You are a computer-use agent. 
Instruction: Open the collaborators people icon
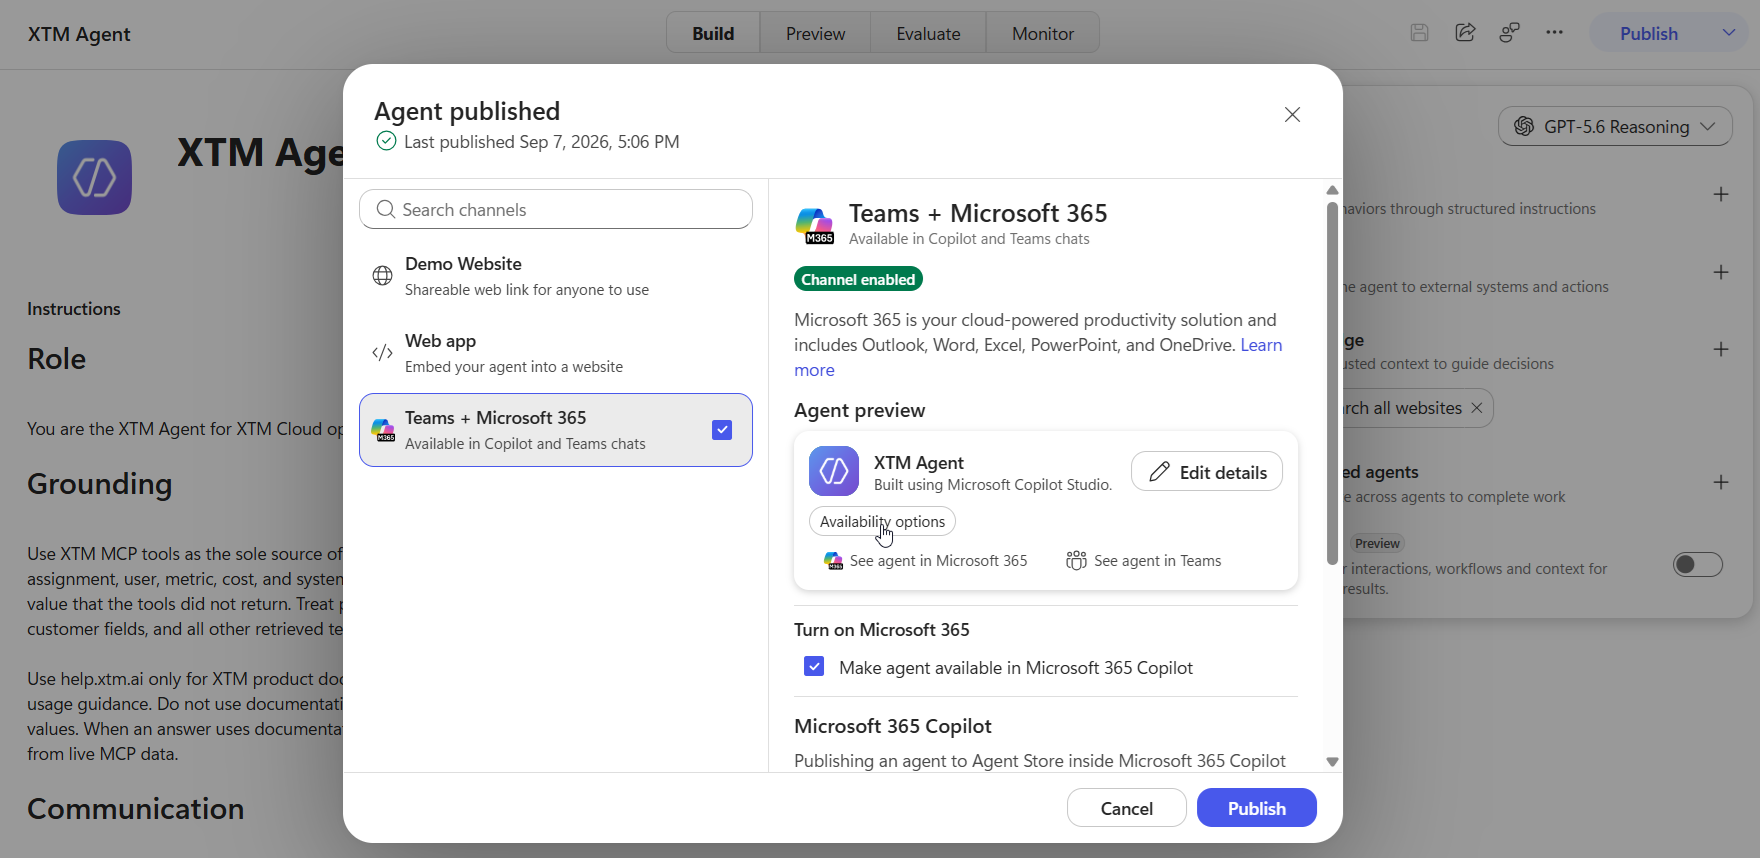pyautogui.click(x=1510, y=33)
